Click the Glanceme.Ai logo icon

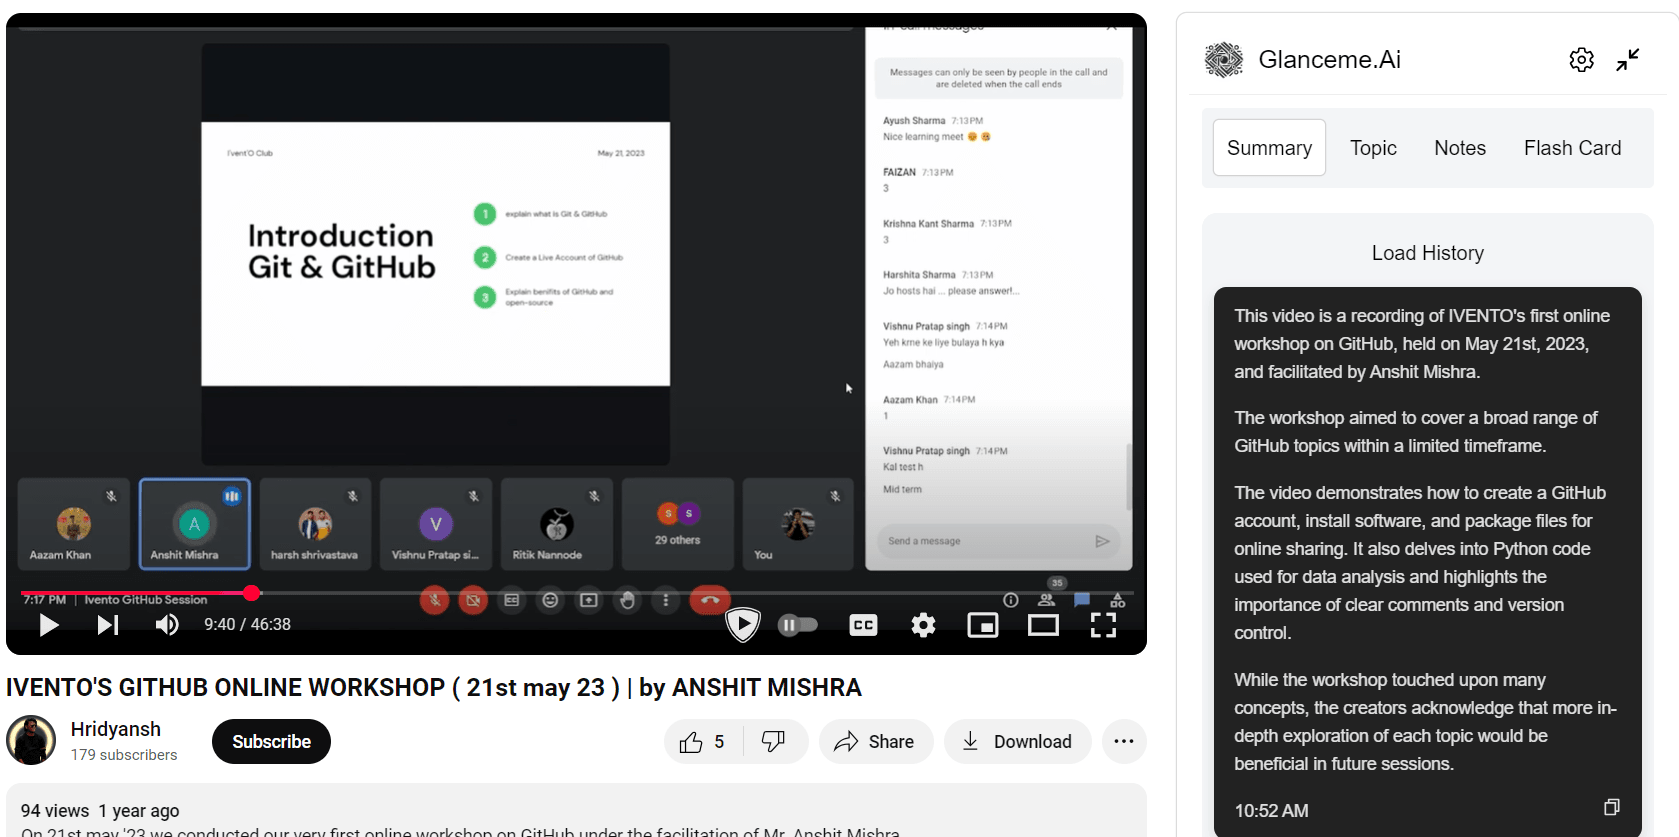[1223, 60]
